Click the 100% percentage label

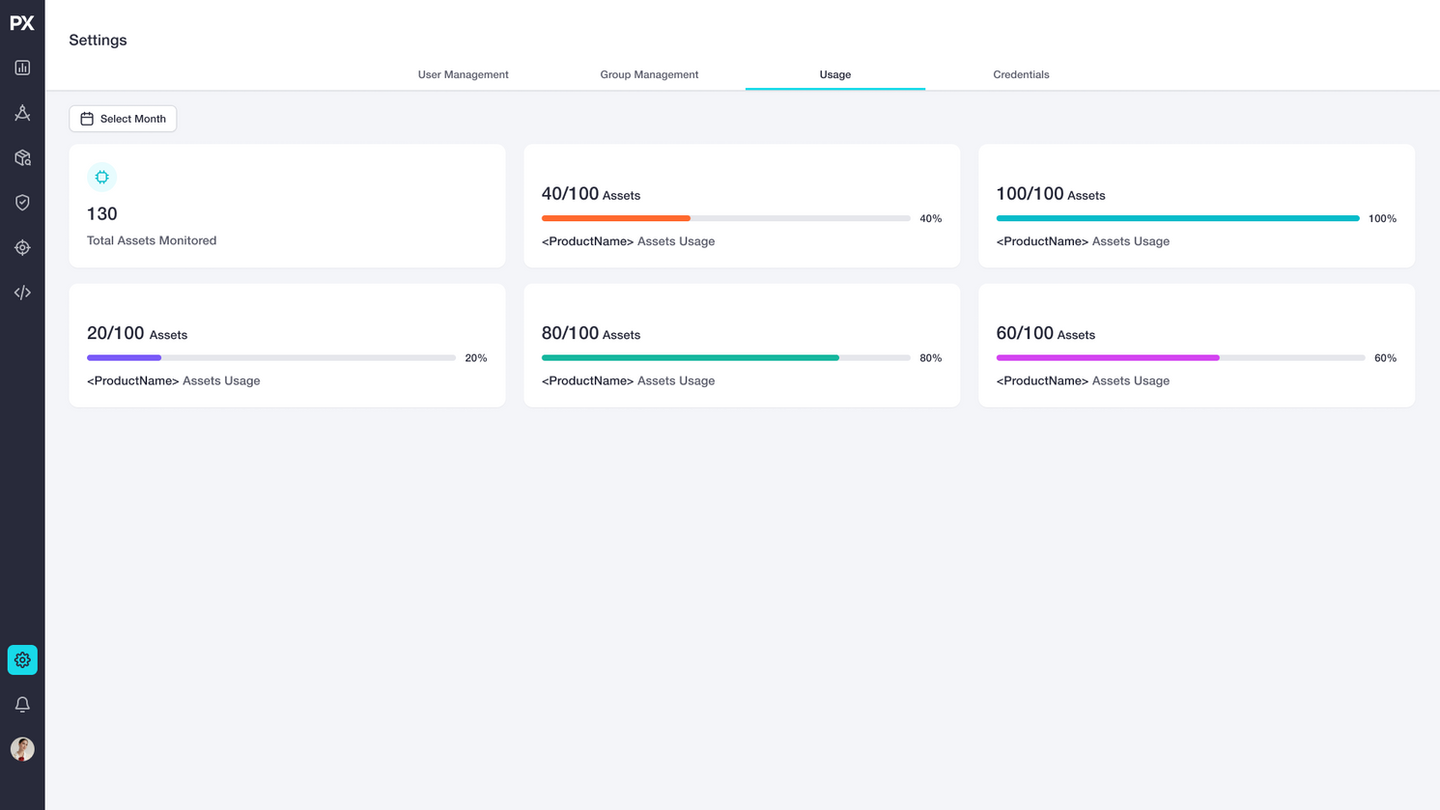pyautogui.click(x=1383, y=219)
